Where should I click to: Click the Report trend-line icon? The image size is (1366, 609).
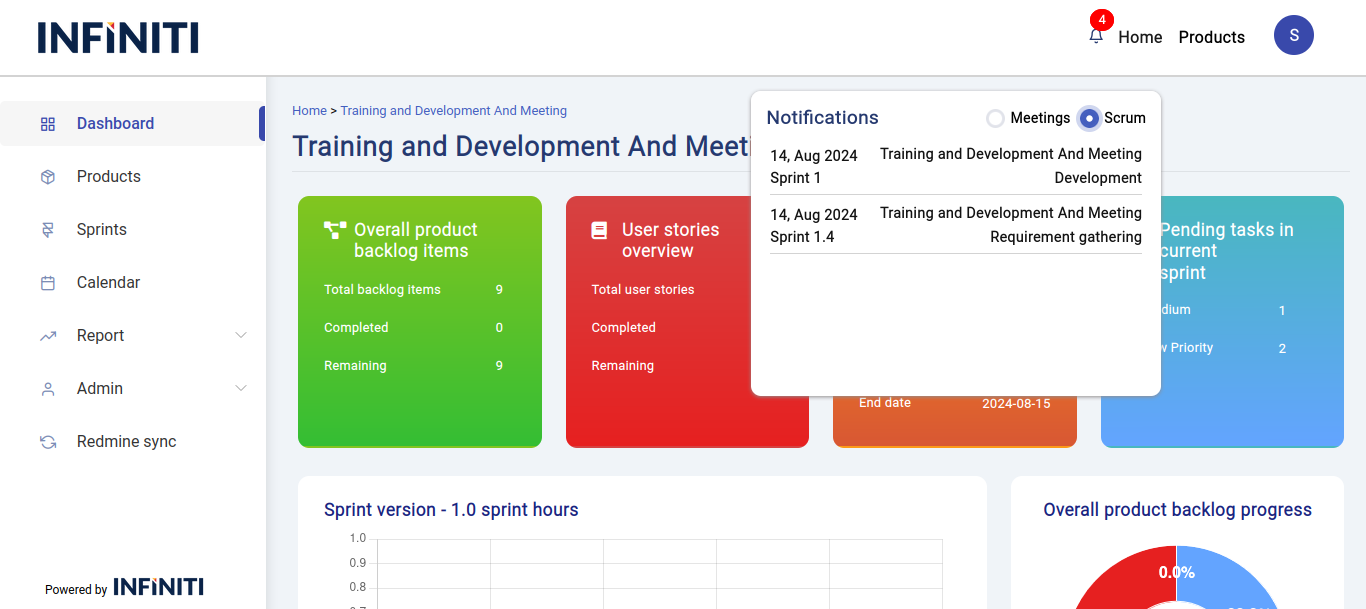click(x=48, y=336)
